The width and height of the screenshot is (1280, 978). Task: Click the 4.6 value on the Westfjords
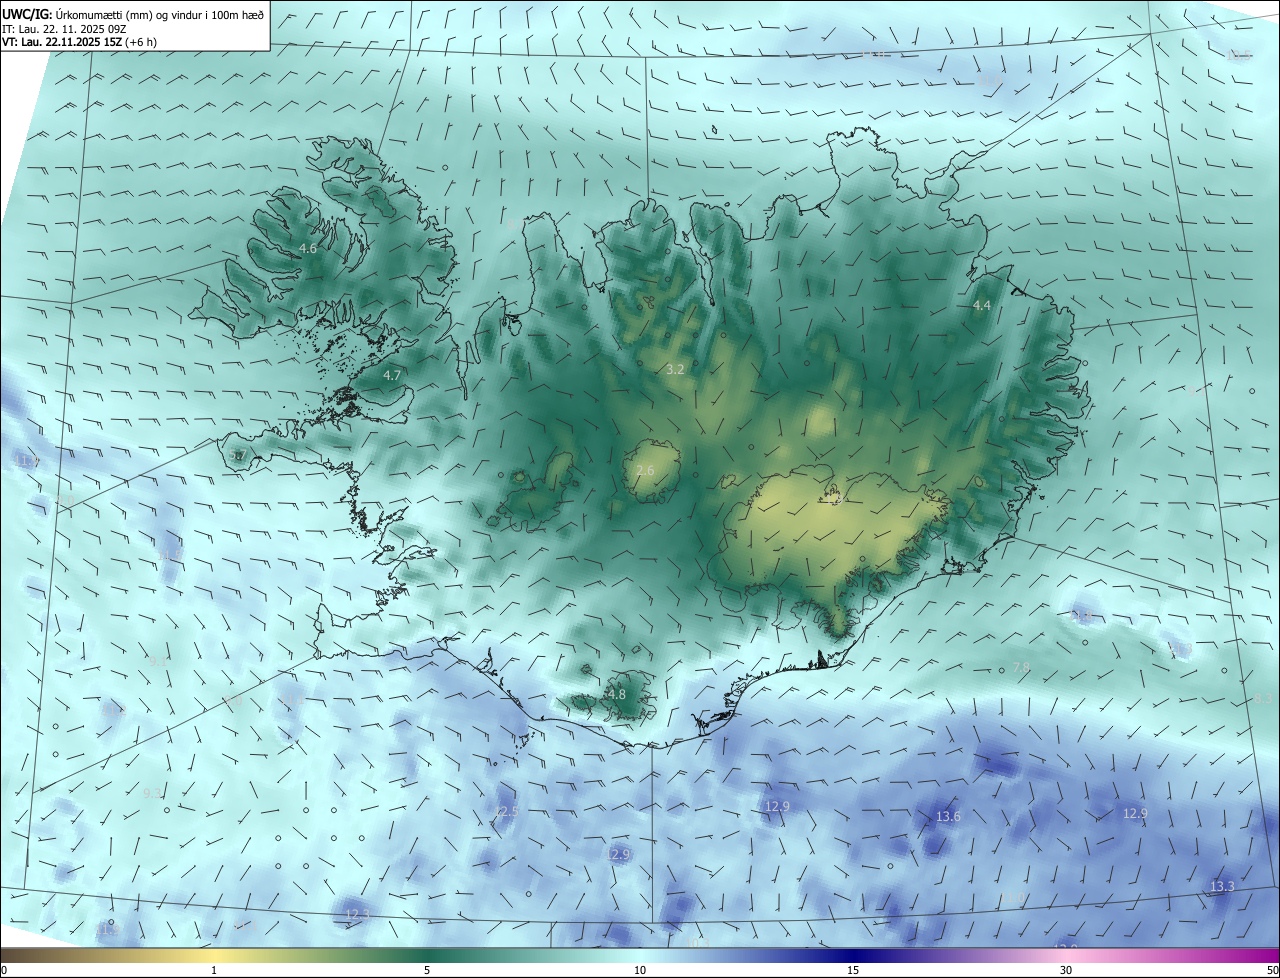coord(308,248)
